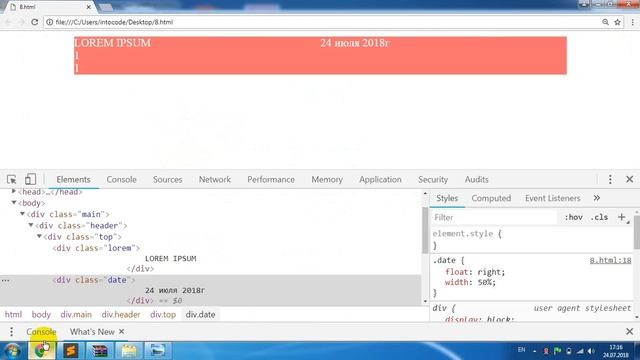
Task: Select div.top in breadcrumb bar
Action: [x=163, y=314]
